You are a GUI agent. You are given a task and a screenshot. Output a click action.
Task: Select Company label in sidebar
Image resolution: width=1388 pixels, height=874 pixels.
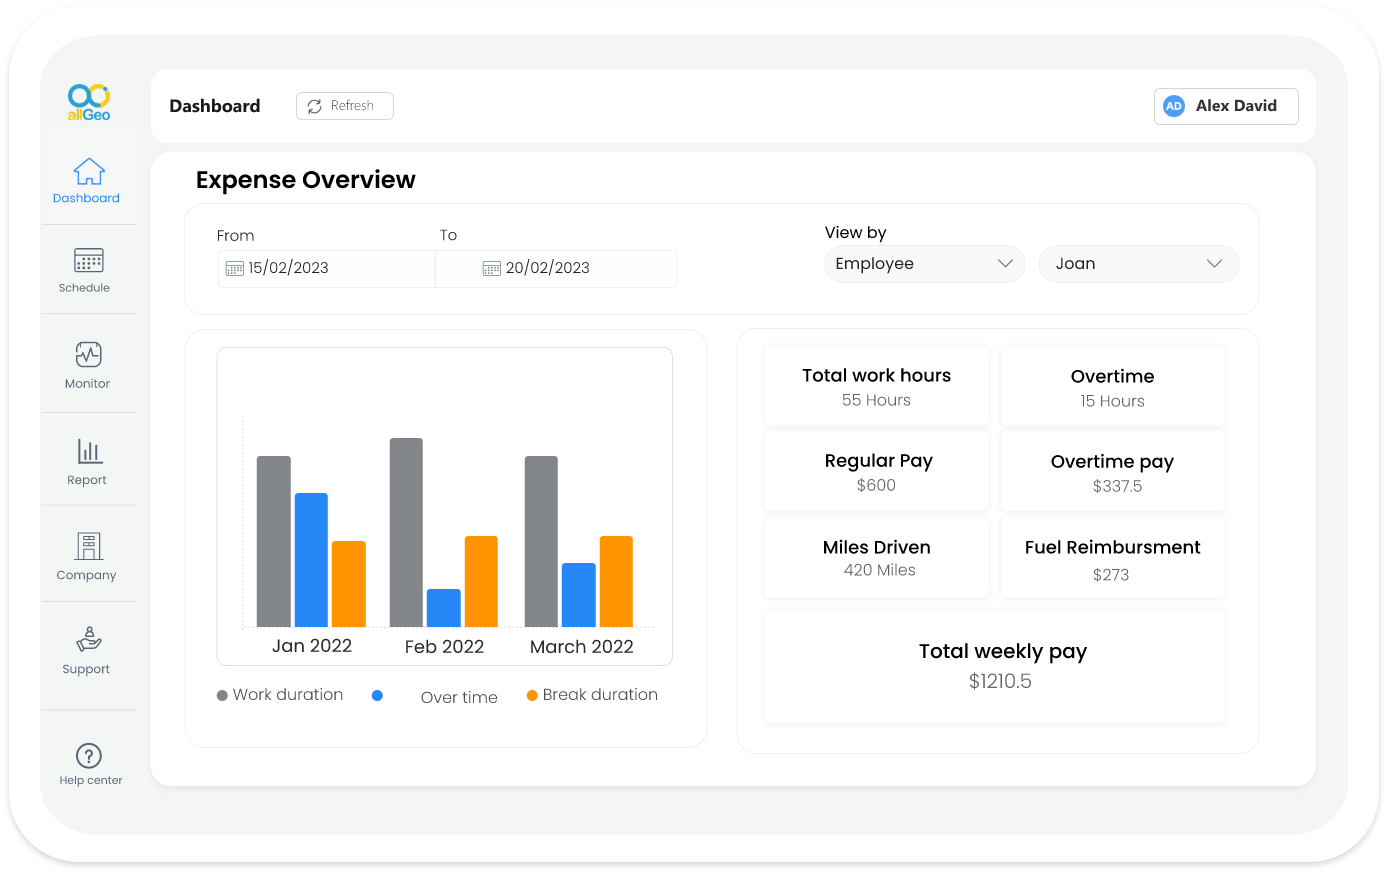[86, 575]
